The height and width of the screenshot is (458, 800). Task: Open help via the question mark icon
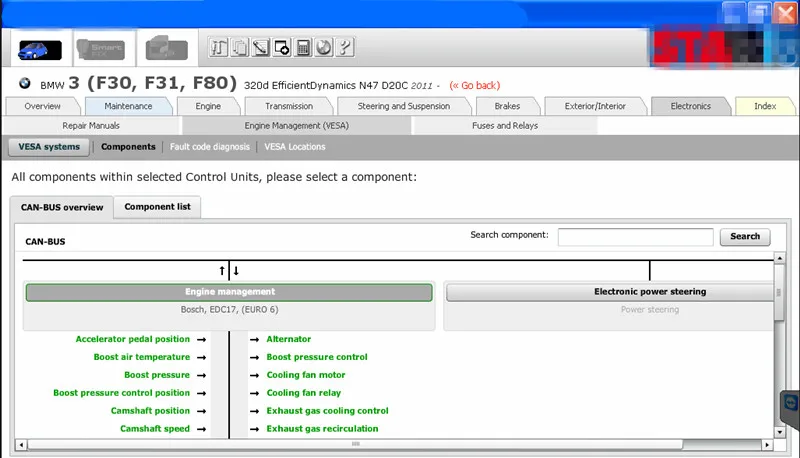[345, 47]
